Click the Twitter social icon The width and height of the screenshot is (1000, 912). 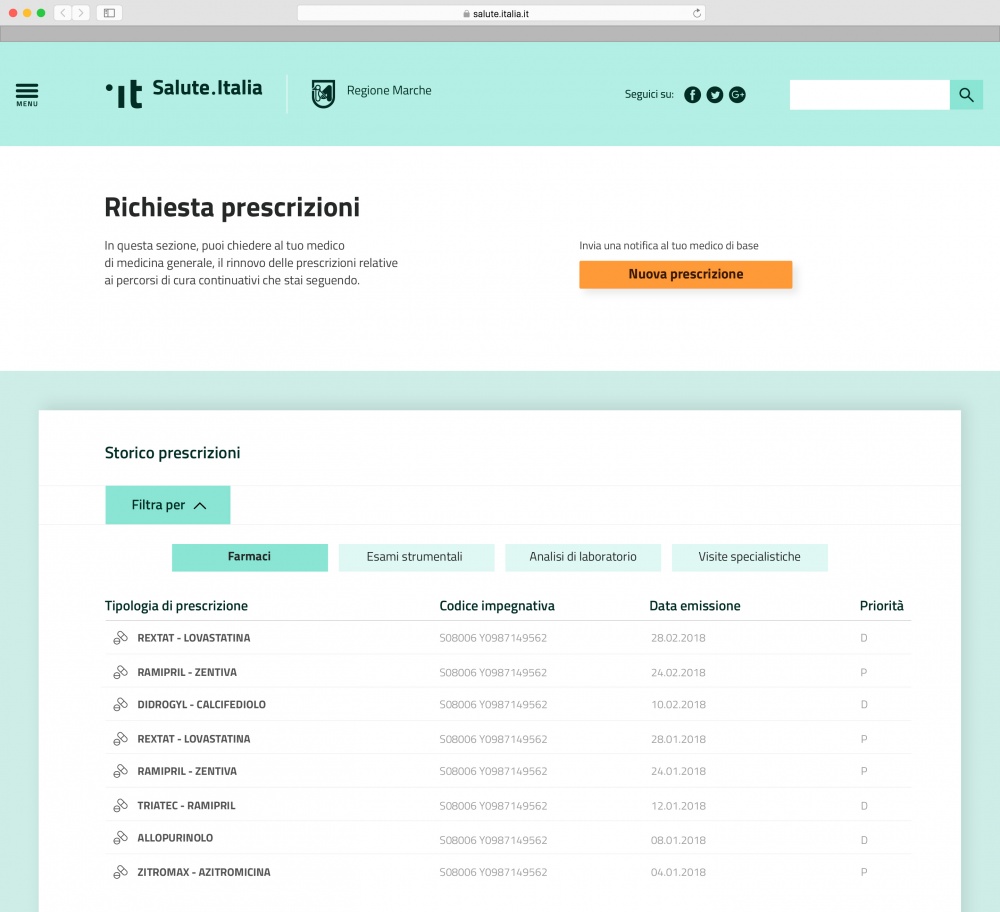(x=715, y=95)
